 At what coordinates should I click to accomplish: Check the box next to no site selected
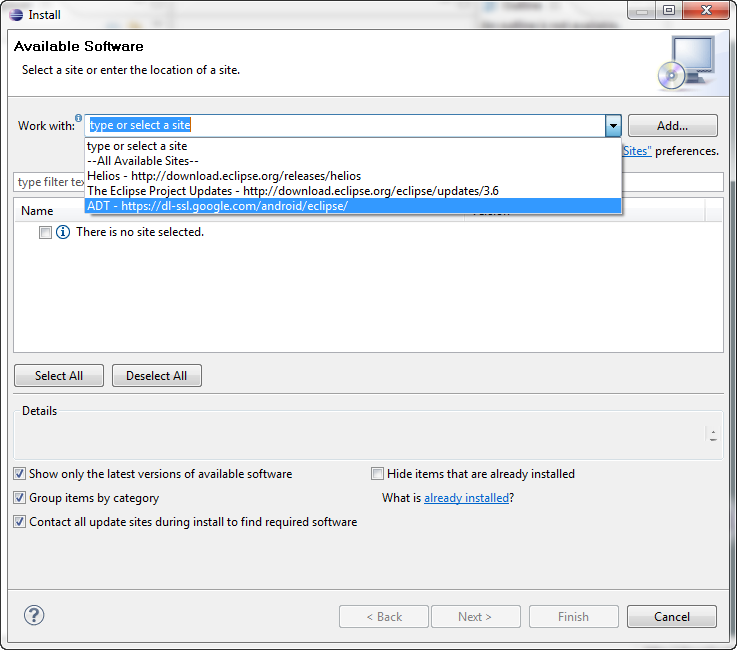[45, 232]
